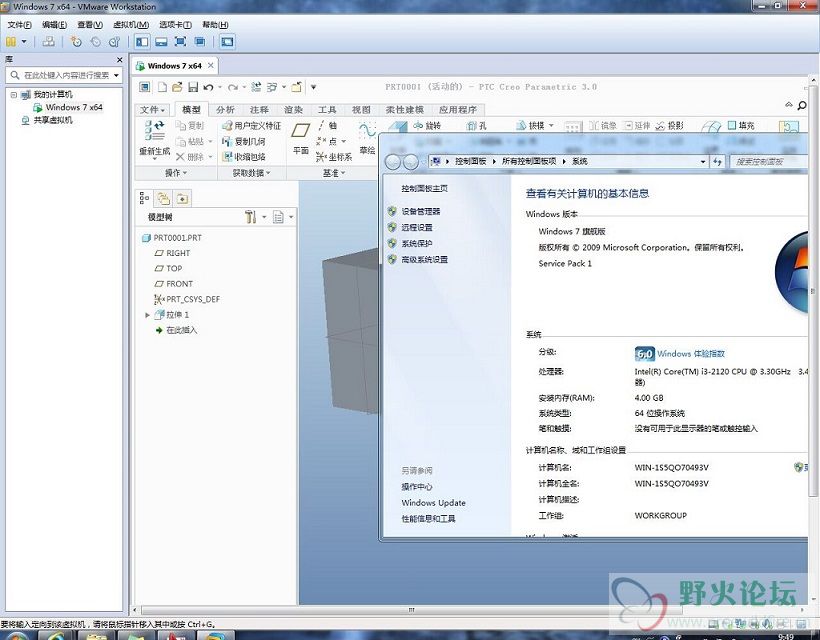Expand the 获取数据 group dropdown
The width and height of the screenshot is (820, 640).
pyautogui.click(x=252, y=173)
